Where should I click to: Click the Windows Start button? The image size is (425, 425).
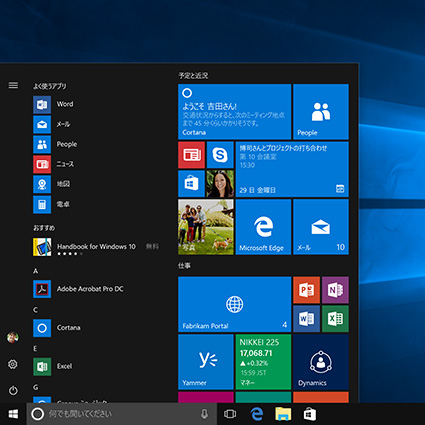[x=13, y=414]
